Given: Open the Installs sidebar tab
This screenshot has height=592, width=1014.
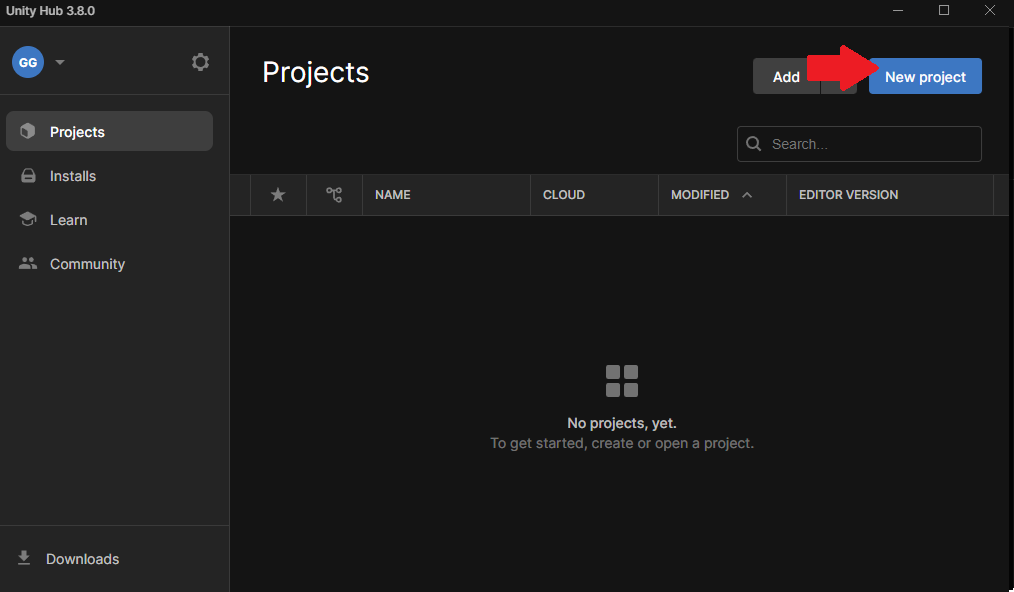Looking at the screenshot, I should 109,176.
